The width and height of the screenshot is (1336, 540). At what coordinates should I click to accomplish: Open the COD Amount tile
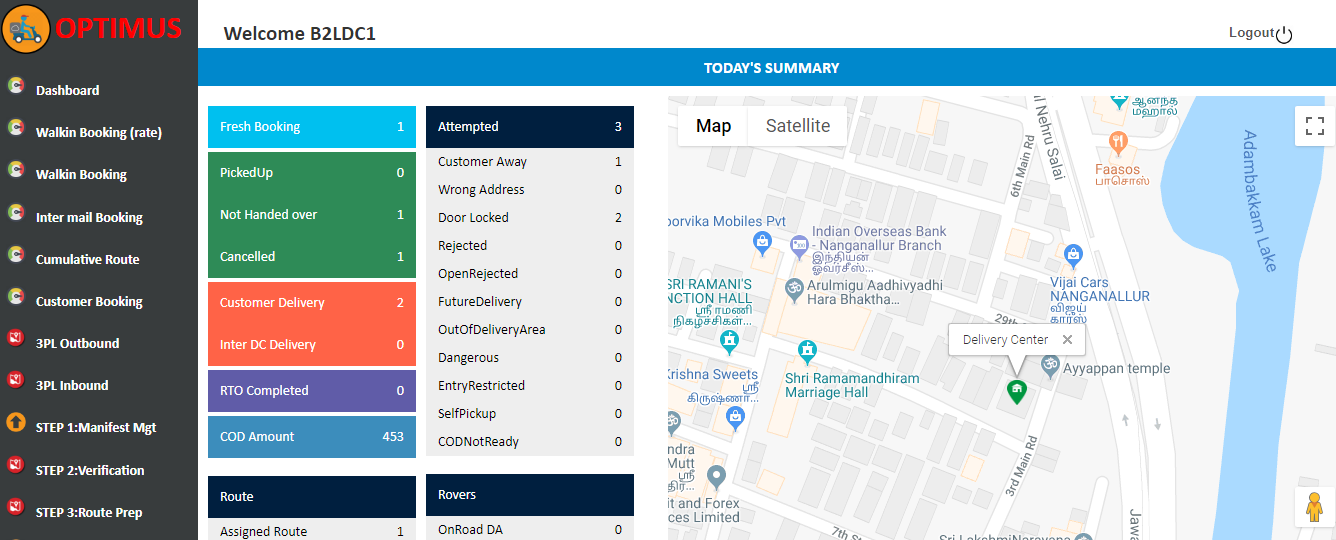[x=311, y=437]
